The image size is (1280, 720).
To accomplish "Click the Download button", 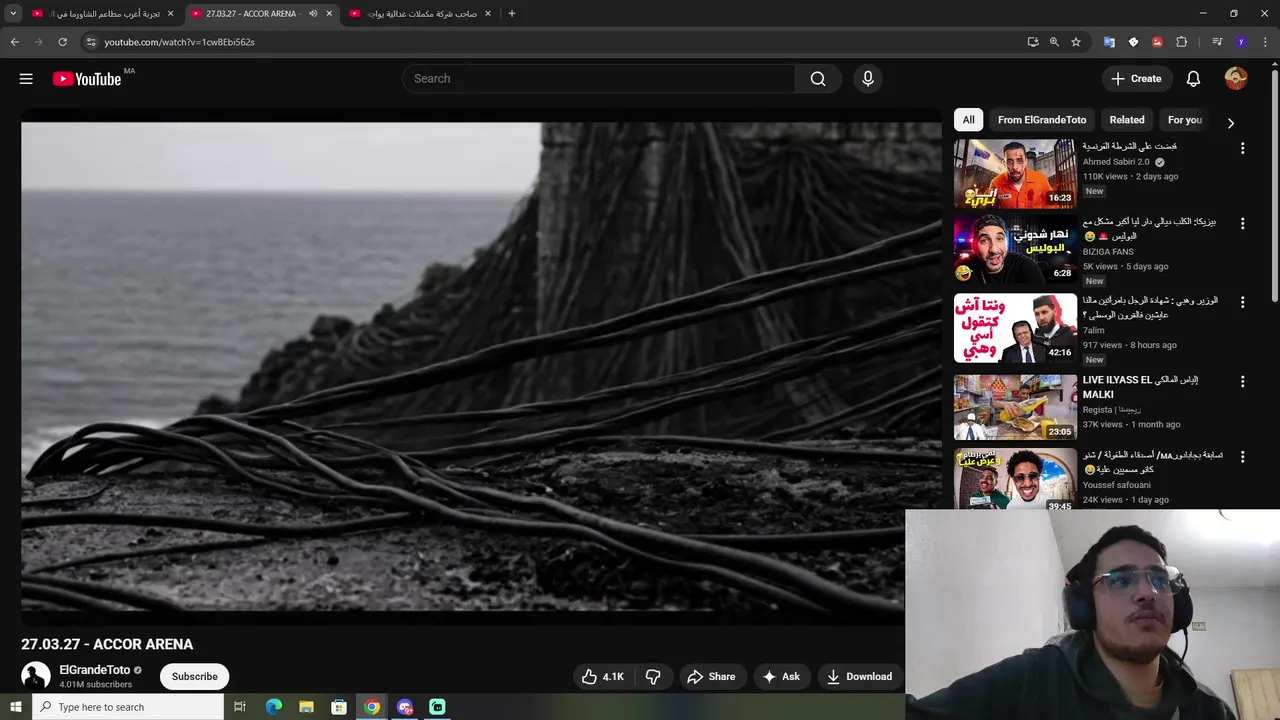I will tap(859, 677).
